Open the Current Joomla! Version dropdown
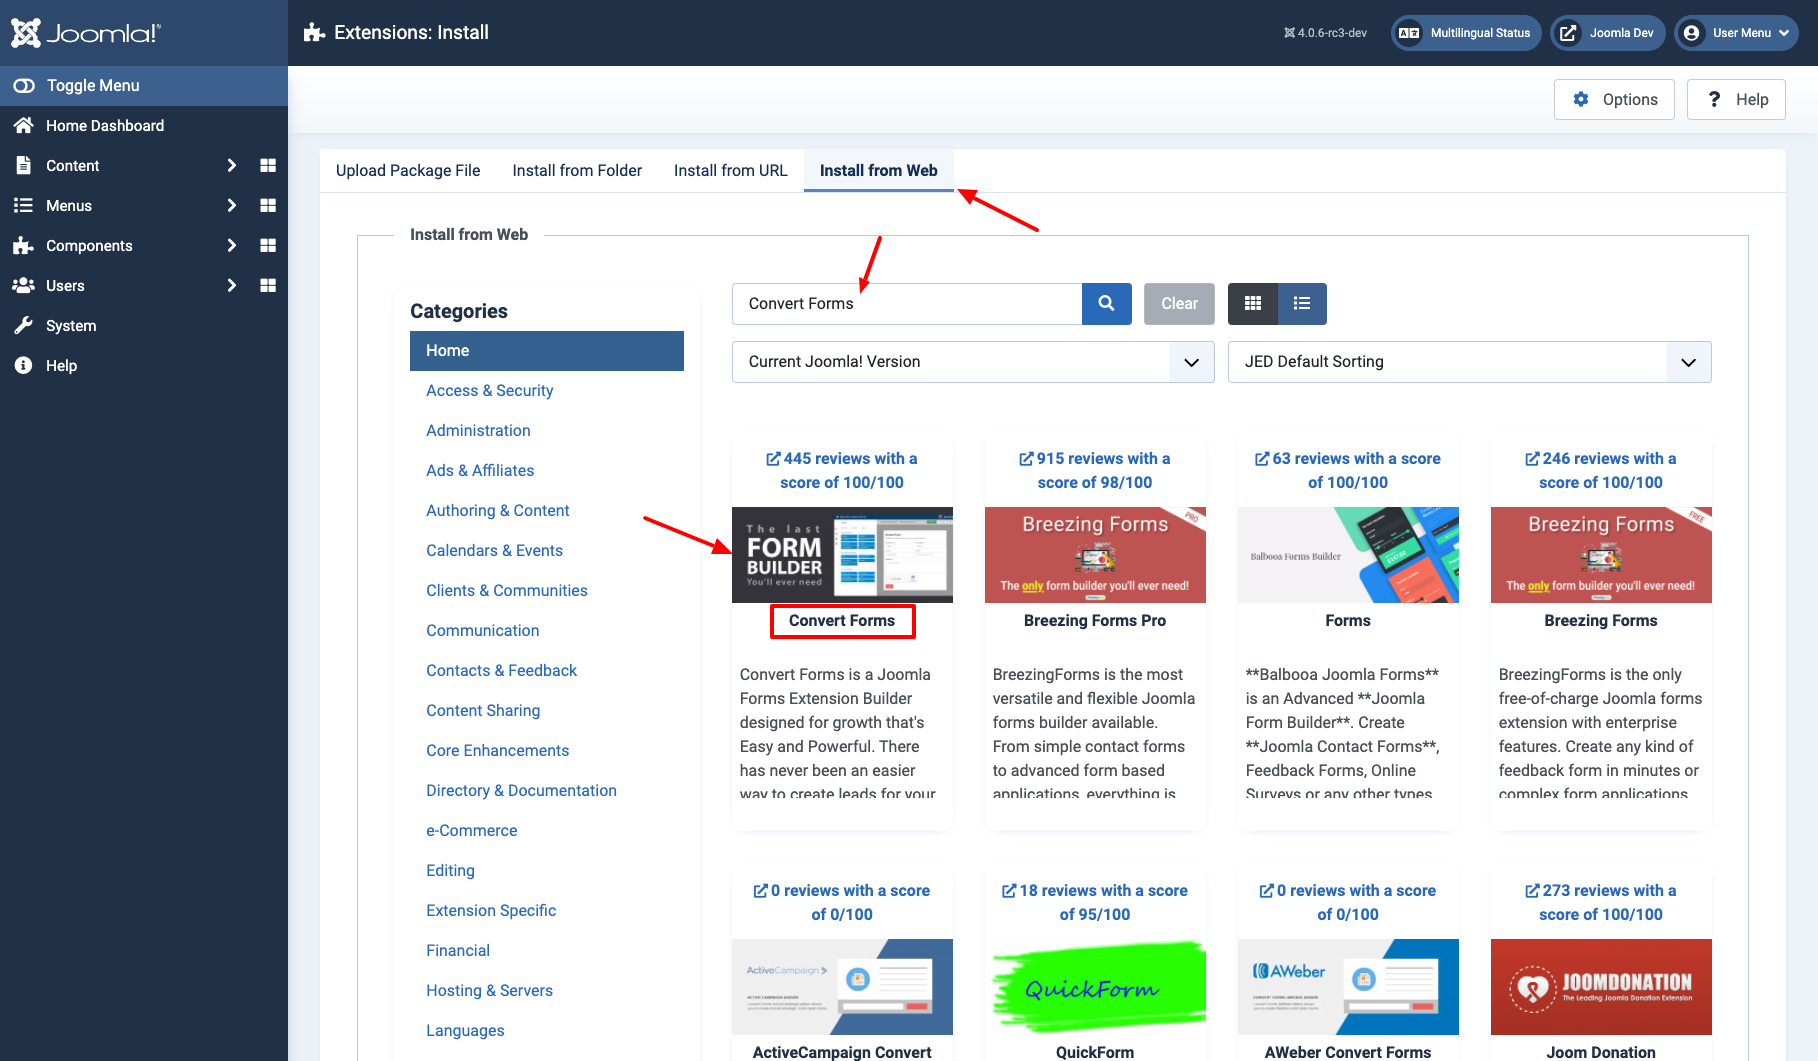The image size is (1818, 1061). (x=973, y=362)
